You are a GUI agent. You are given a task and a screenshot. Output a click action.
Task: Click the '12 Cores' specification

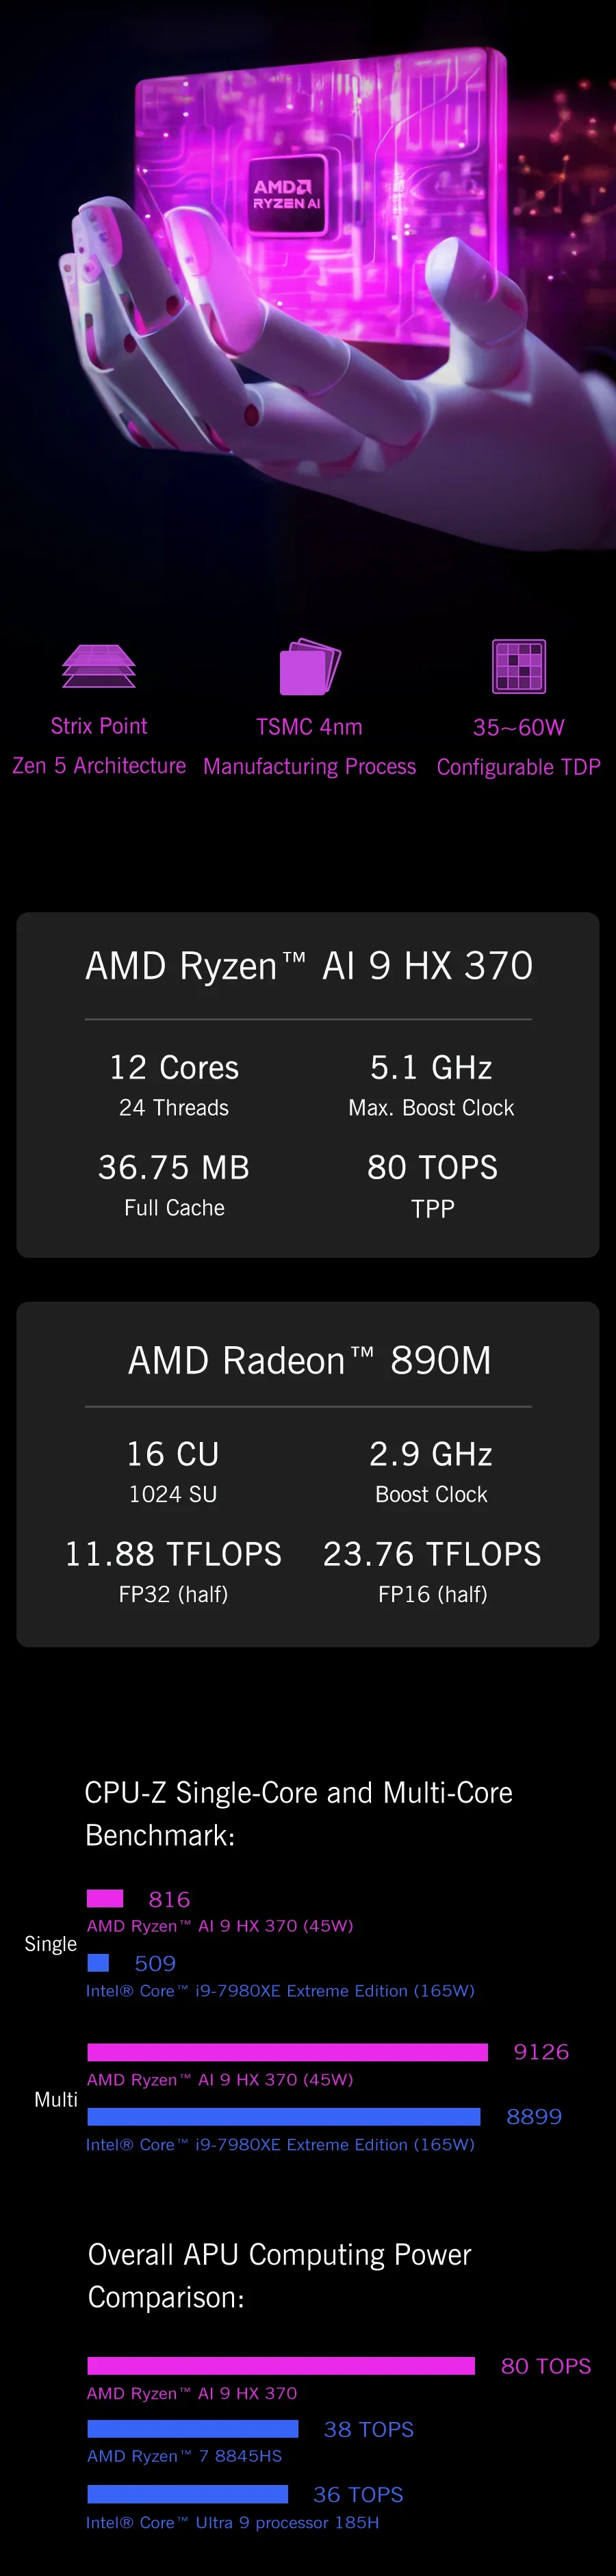[174, 1068]
